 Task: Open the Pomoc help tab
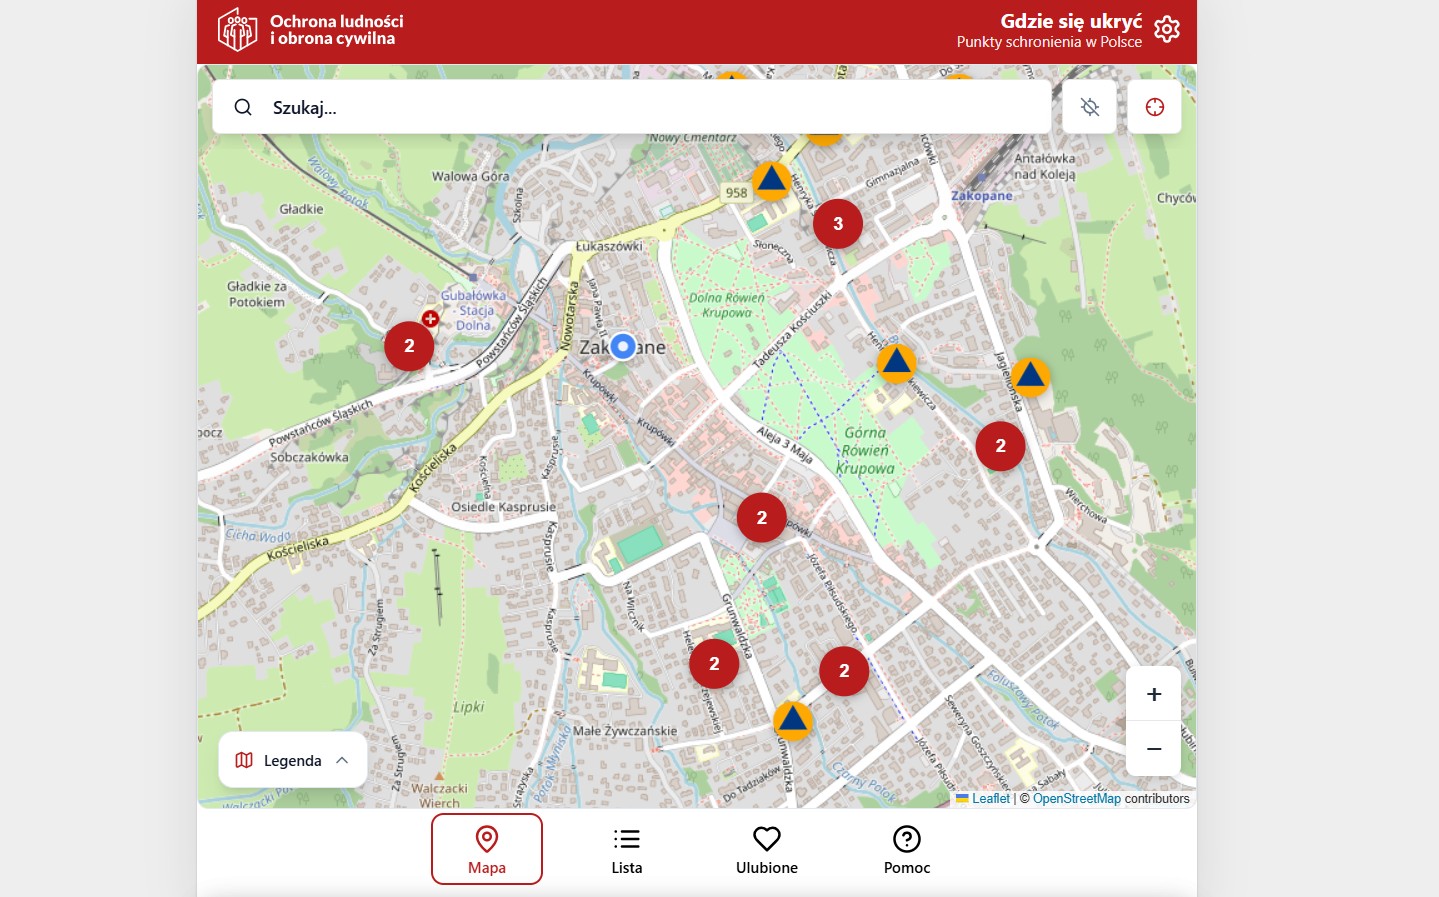[x=907, y=849]
